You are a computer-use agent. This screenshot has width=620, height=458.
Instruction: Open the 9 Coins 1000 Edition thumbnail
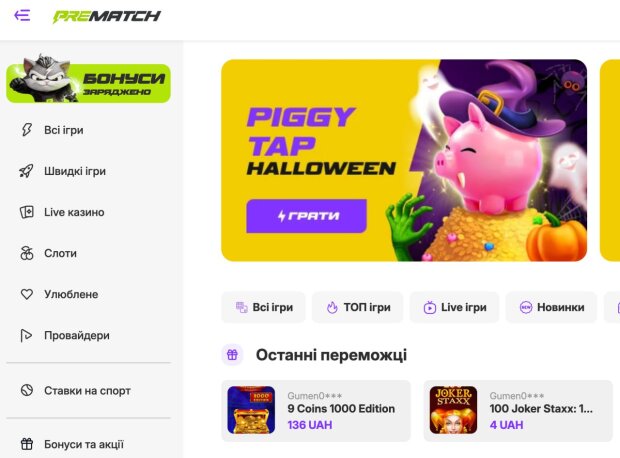click(251, 410)
